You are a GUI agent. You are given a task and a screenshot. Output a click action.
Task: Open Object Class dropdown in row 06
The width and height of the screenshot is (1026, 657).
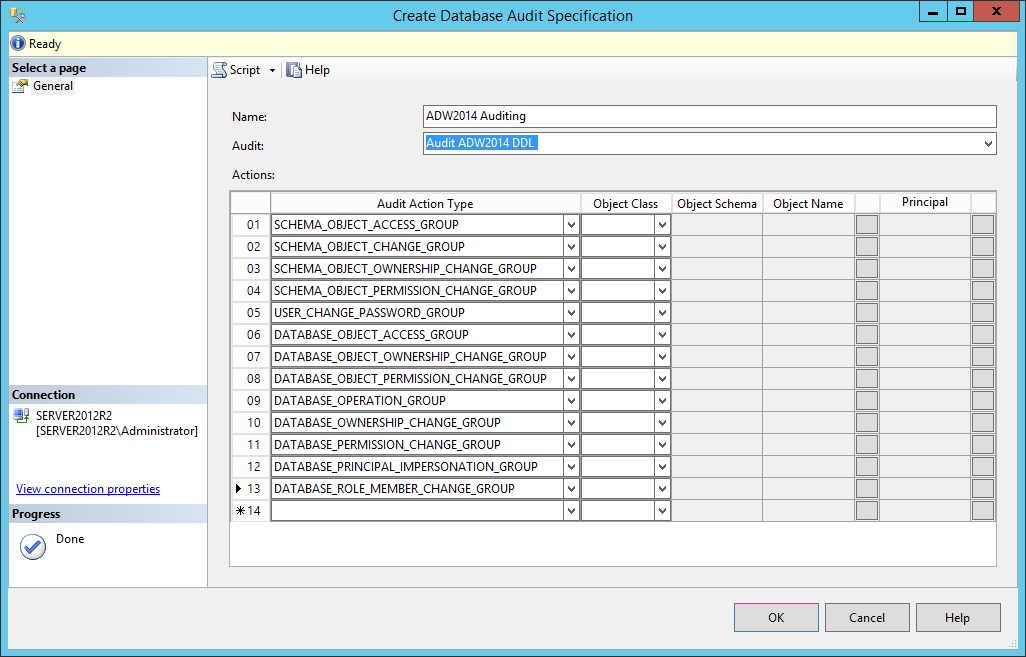[662, 335]
